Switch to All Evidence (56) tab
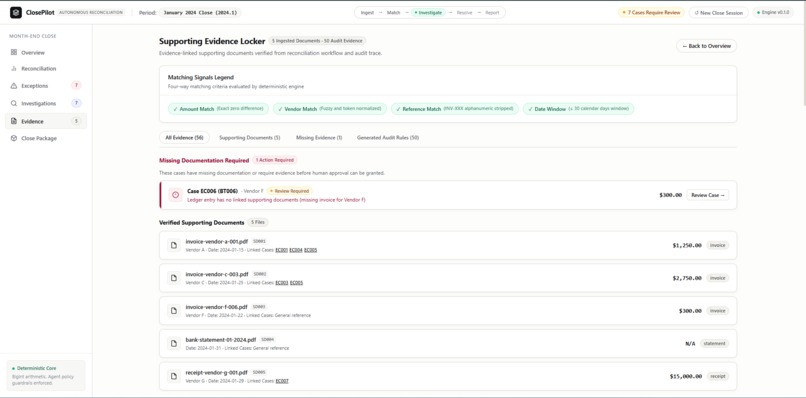This screenshot has height=398, width=806. pyautogui.click(x=184, y=138)
